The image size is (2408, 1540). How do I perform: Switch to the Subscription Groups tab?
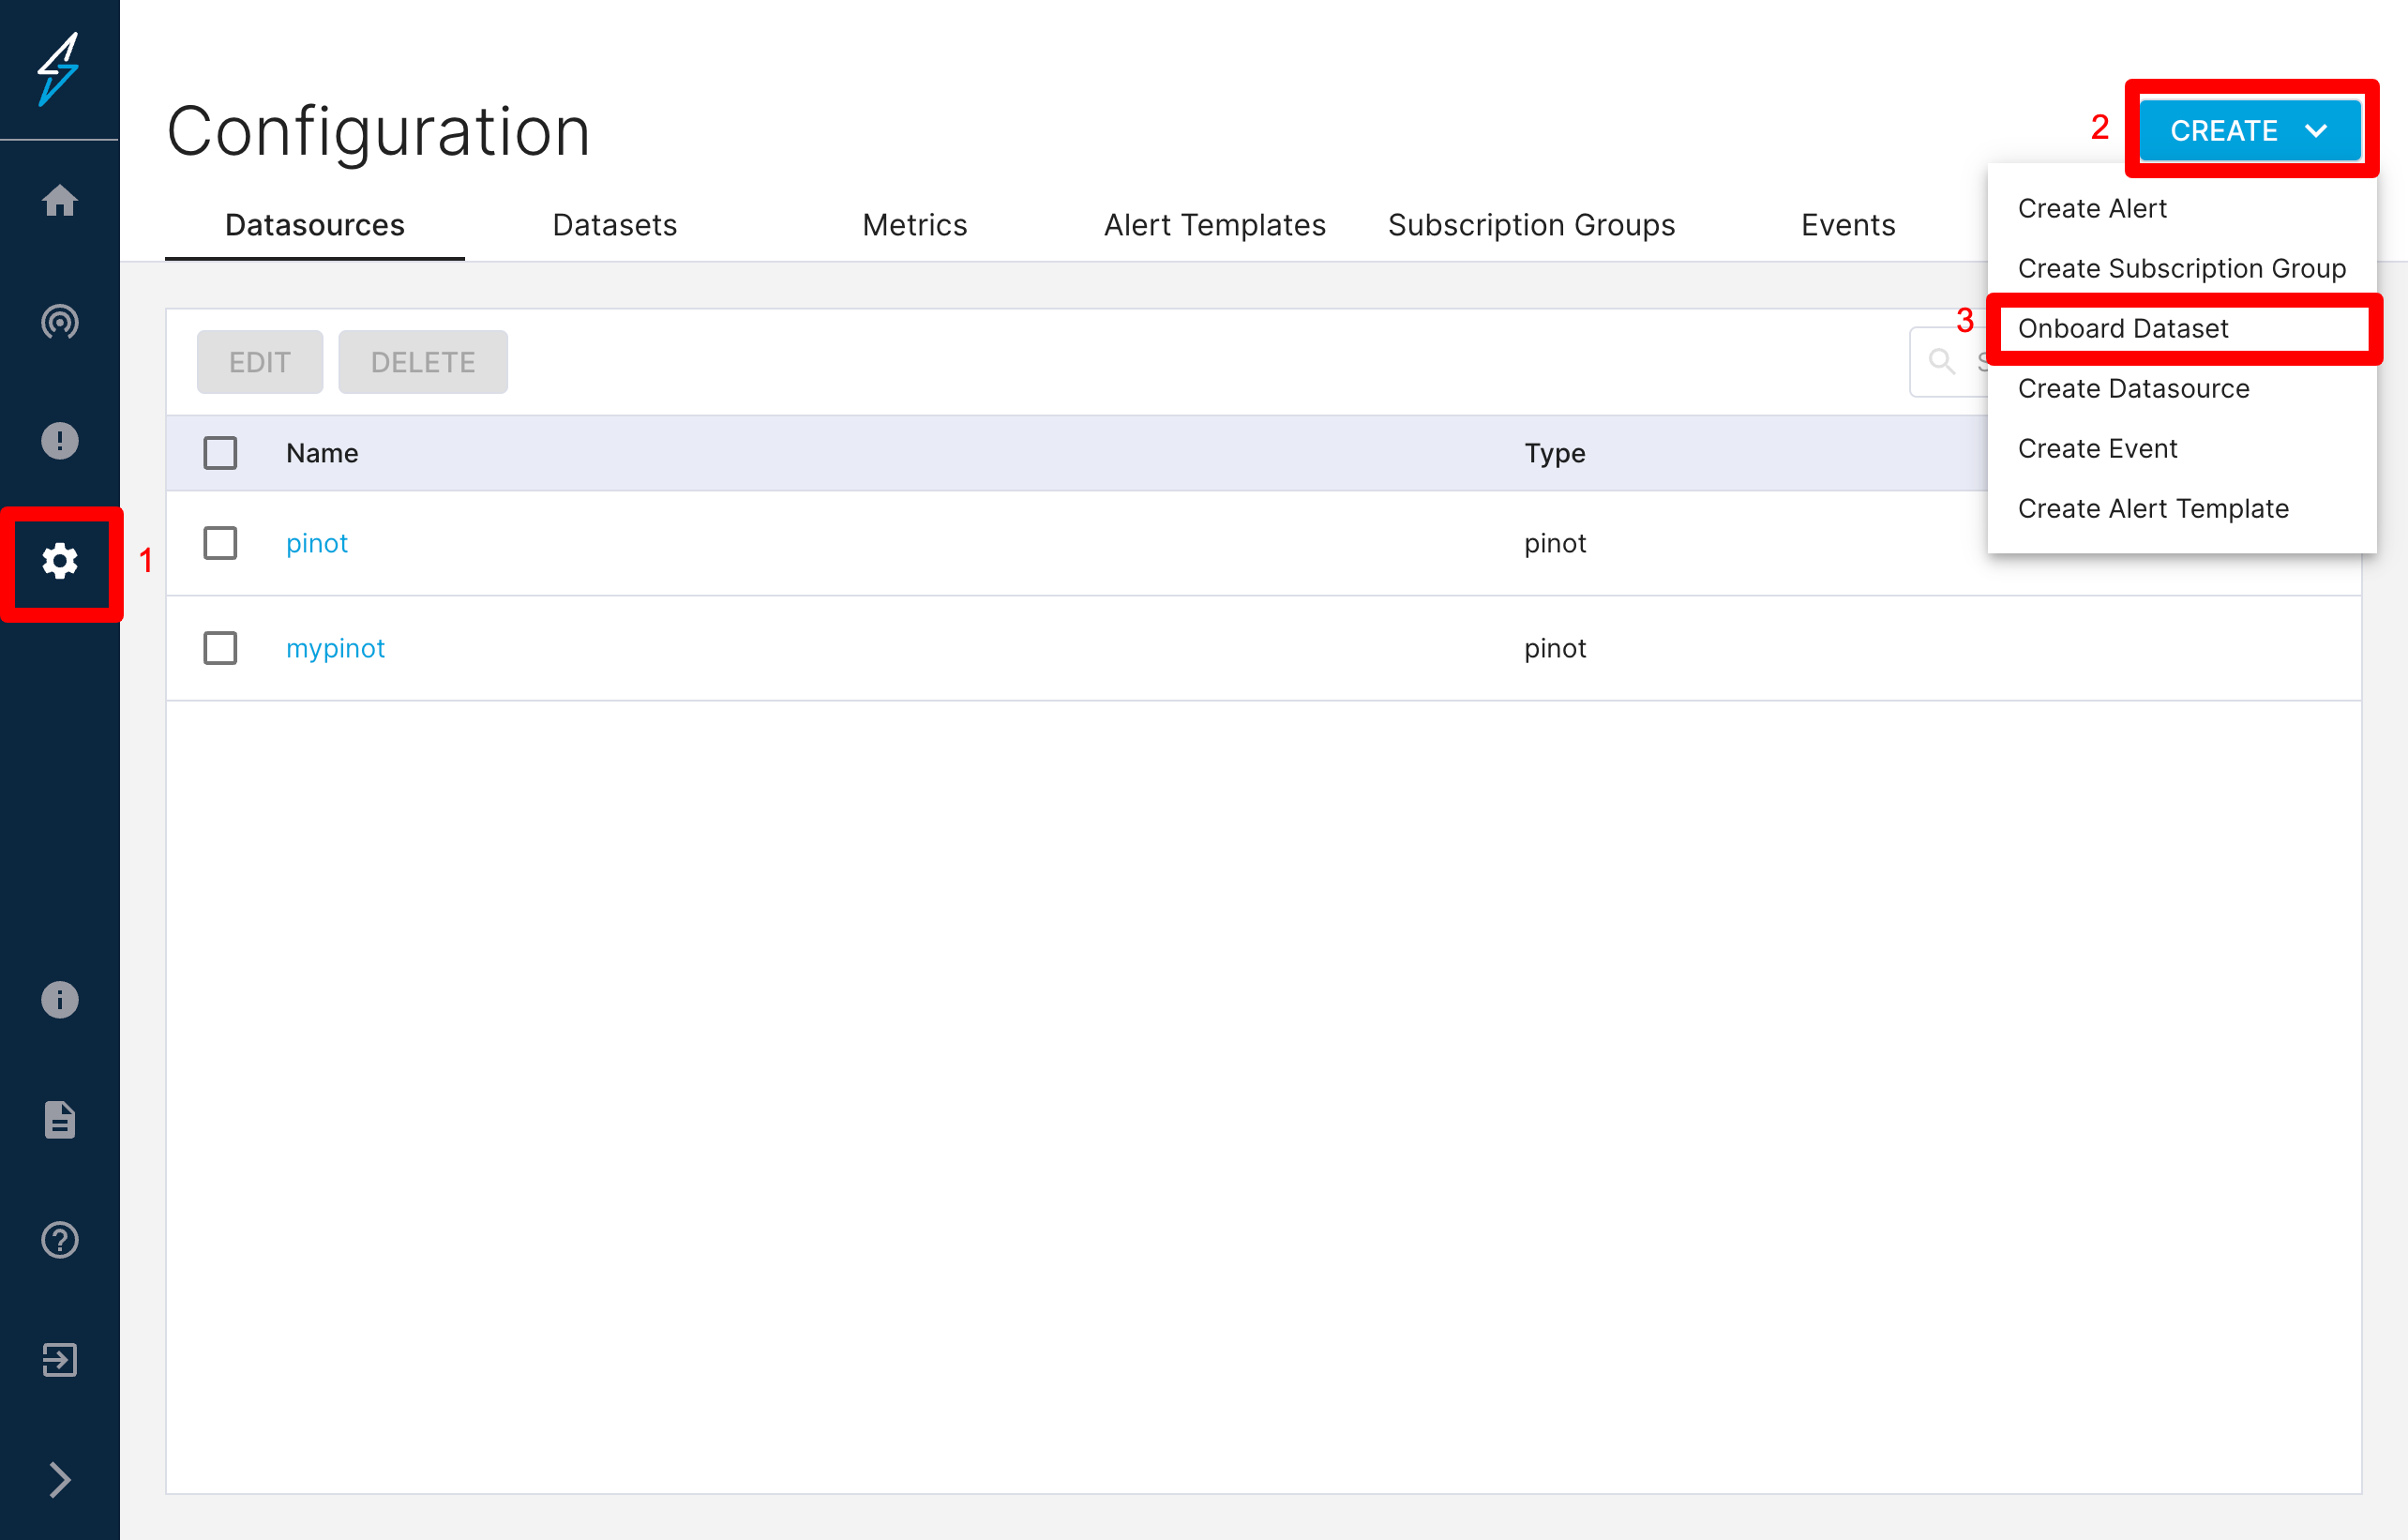(x=1532, y=225)
